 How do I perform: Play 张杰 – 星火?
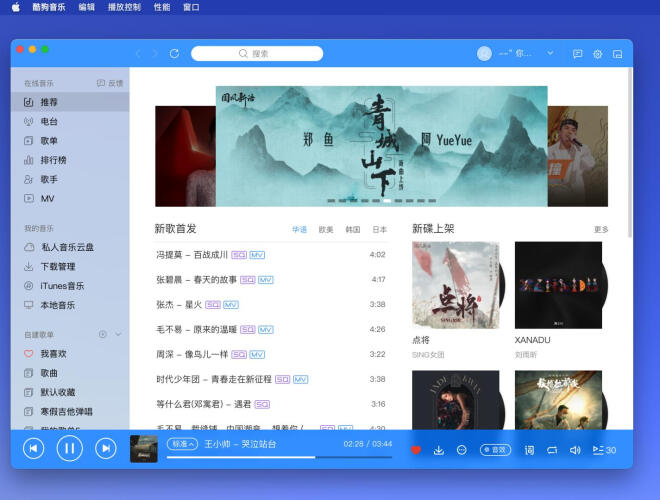(x=271, y=305)
